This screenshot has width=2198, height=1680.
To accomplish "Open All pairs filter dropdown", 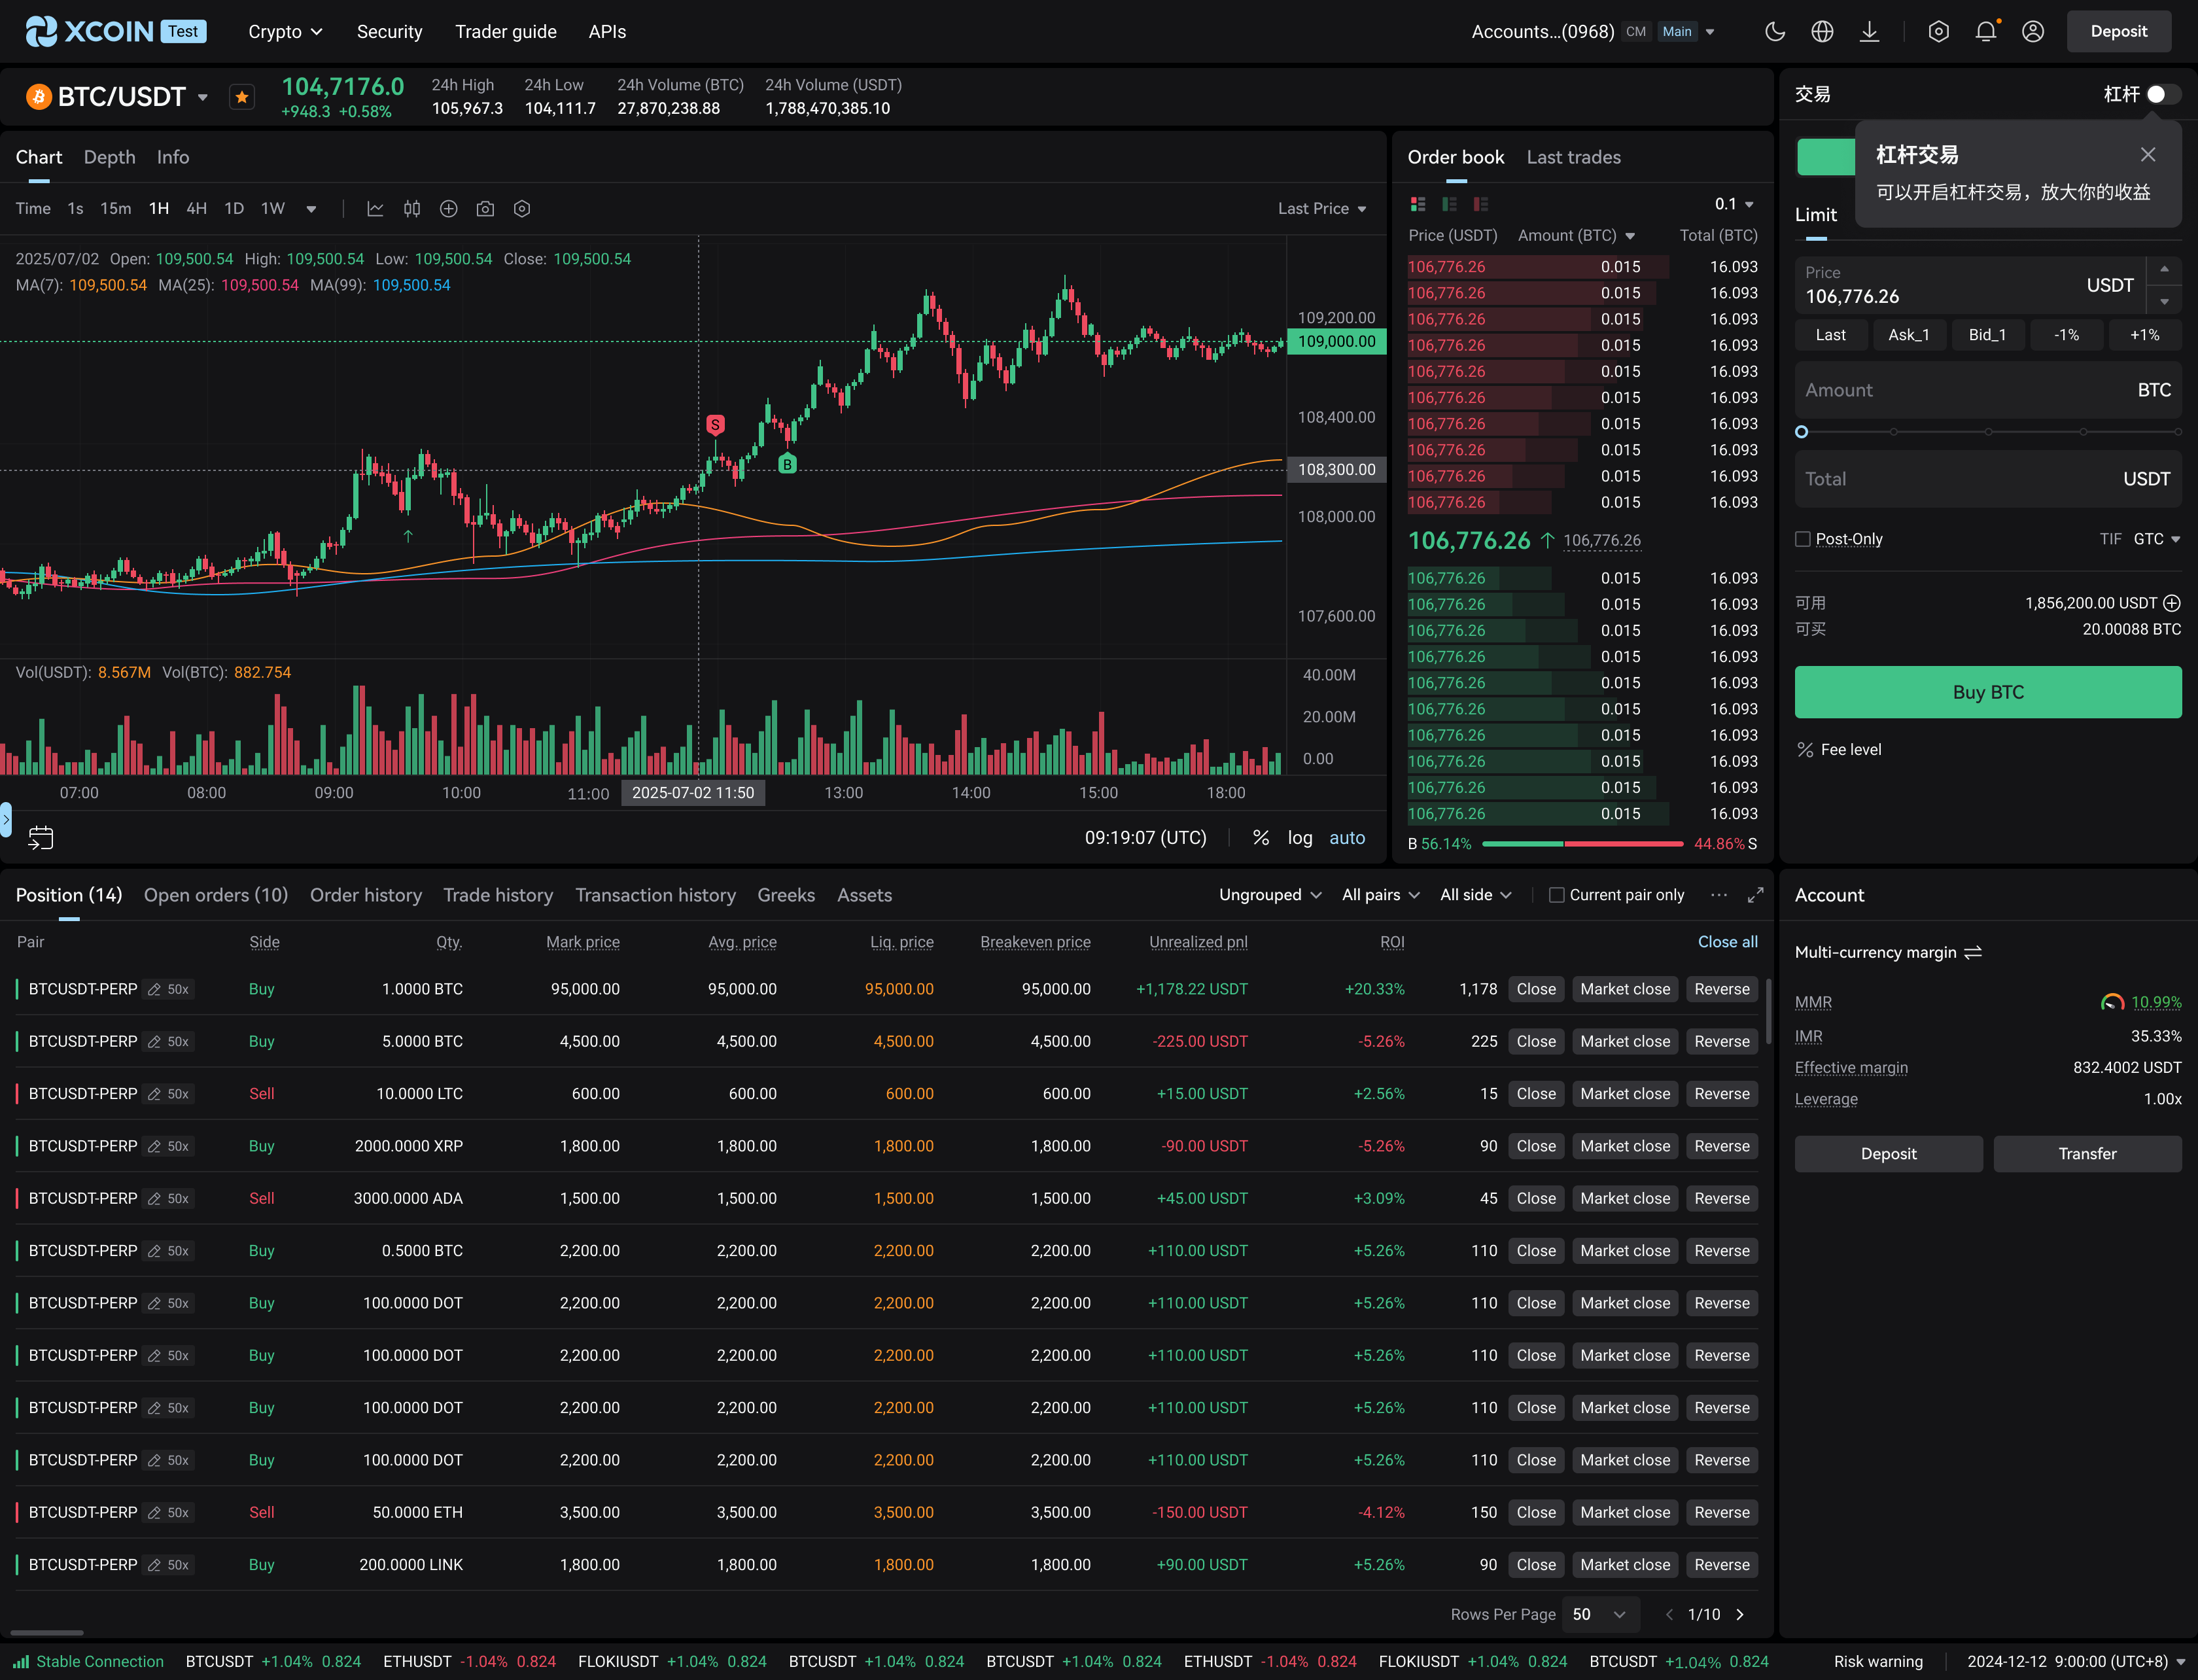I will (1380, 895).
